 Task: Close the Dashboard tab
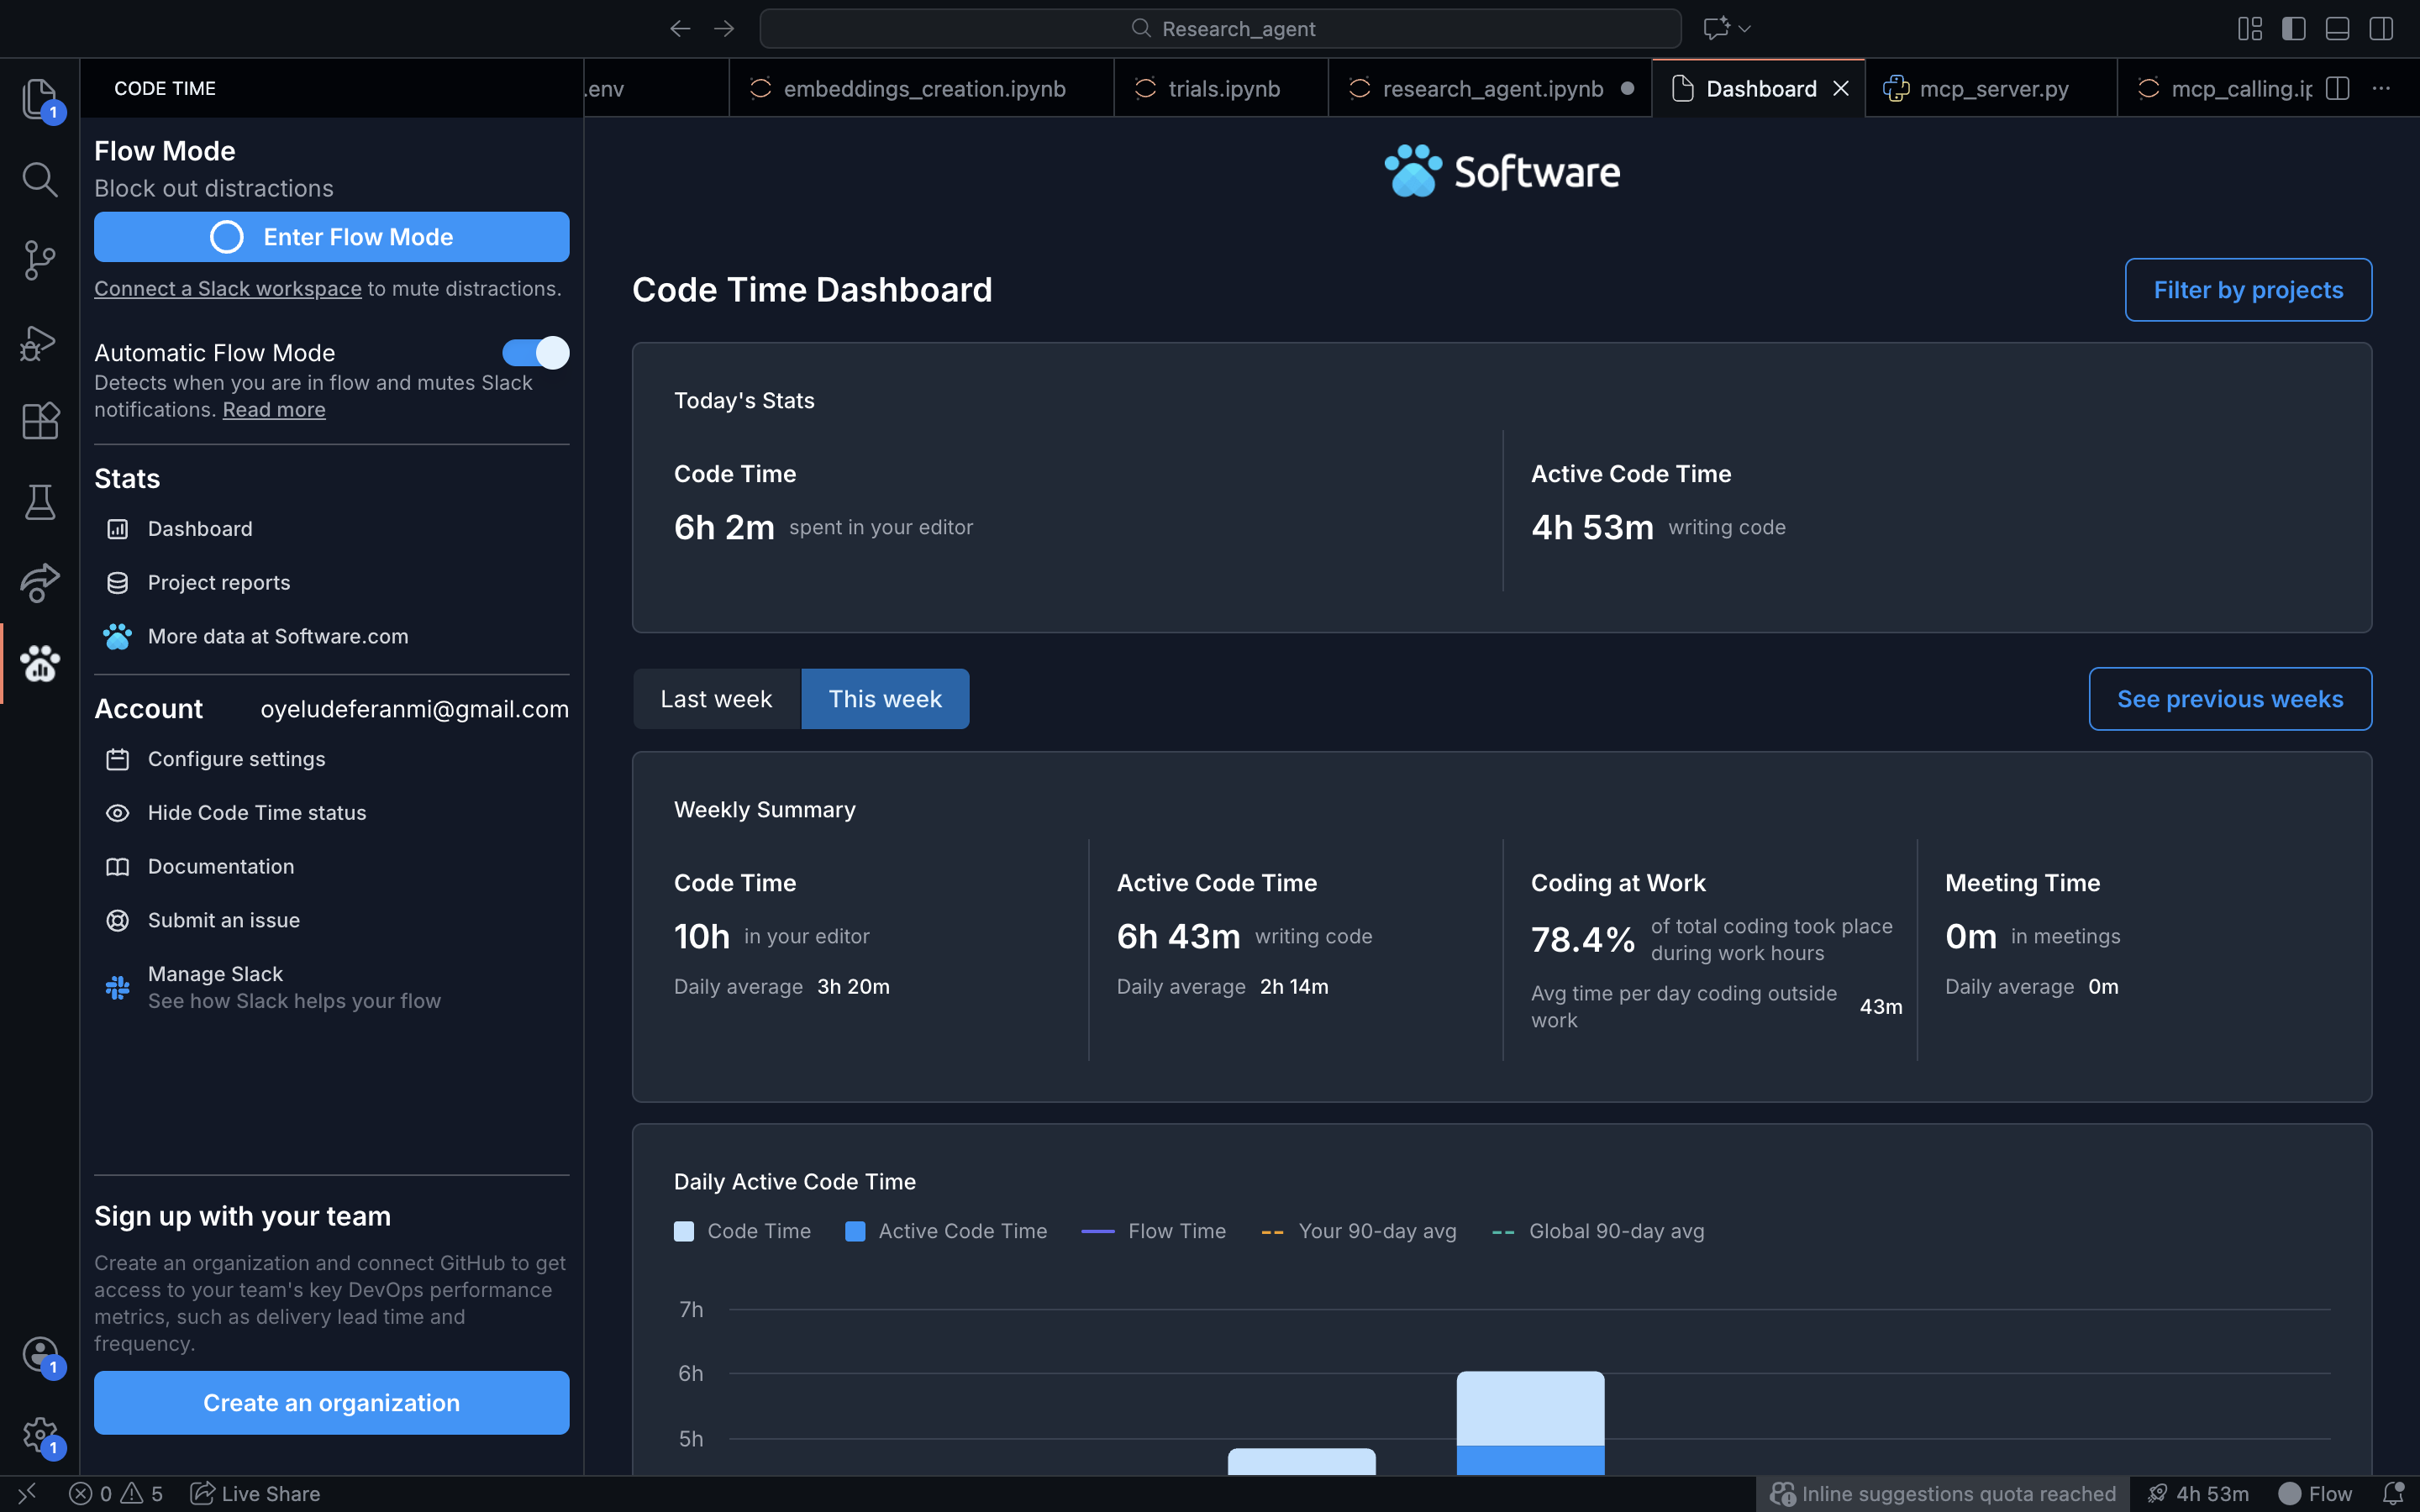pos(1840,88)
